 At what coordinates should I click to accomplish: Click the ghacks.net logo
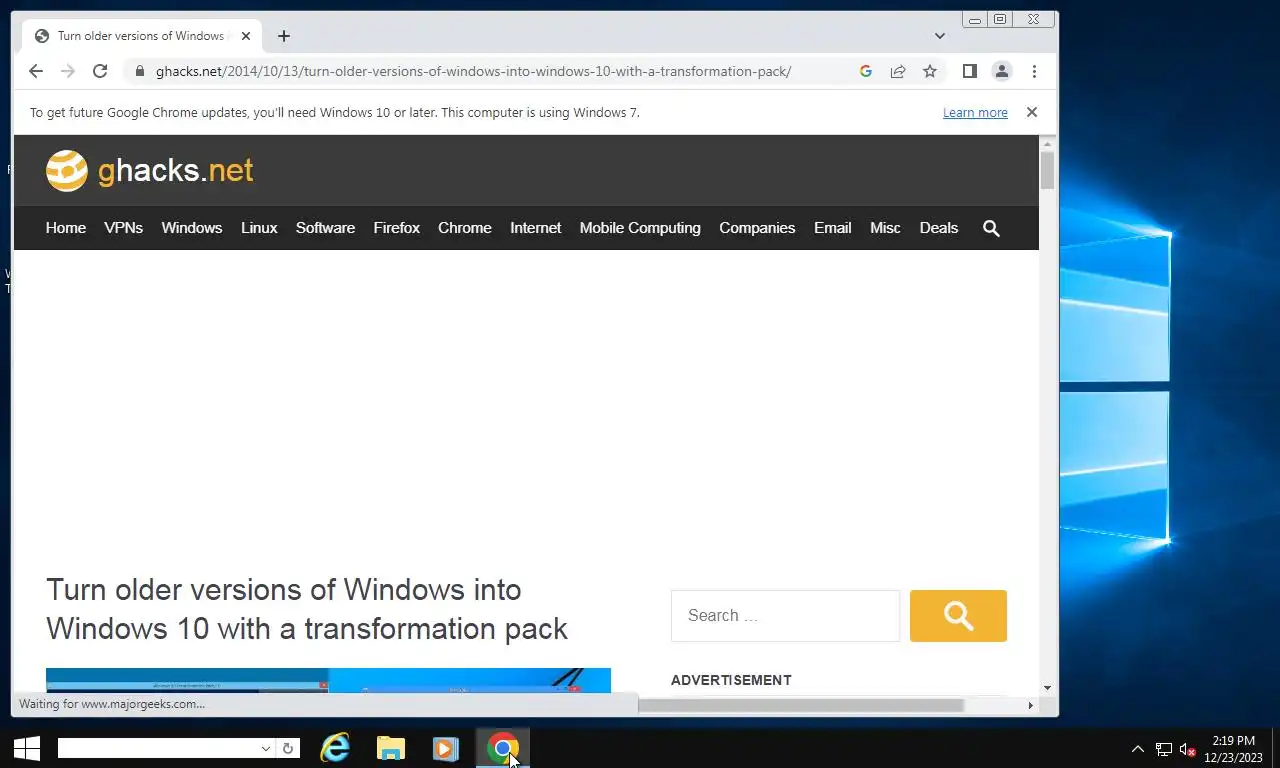(150, 171)
